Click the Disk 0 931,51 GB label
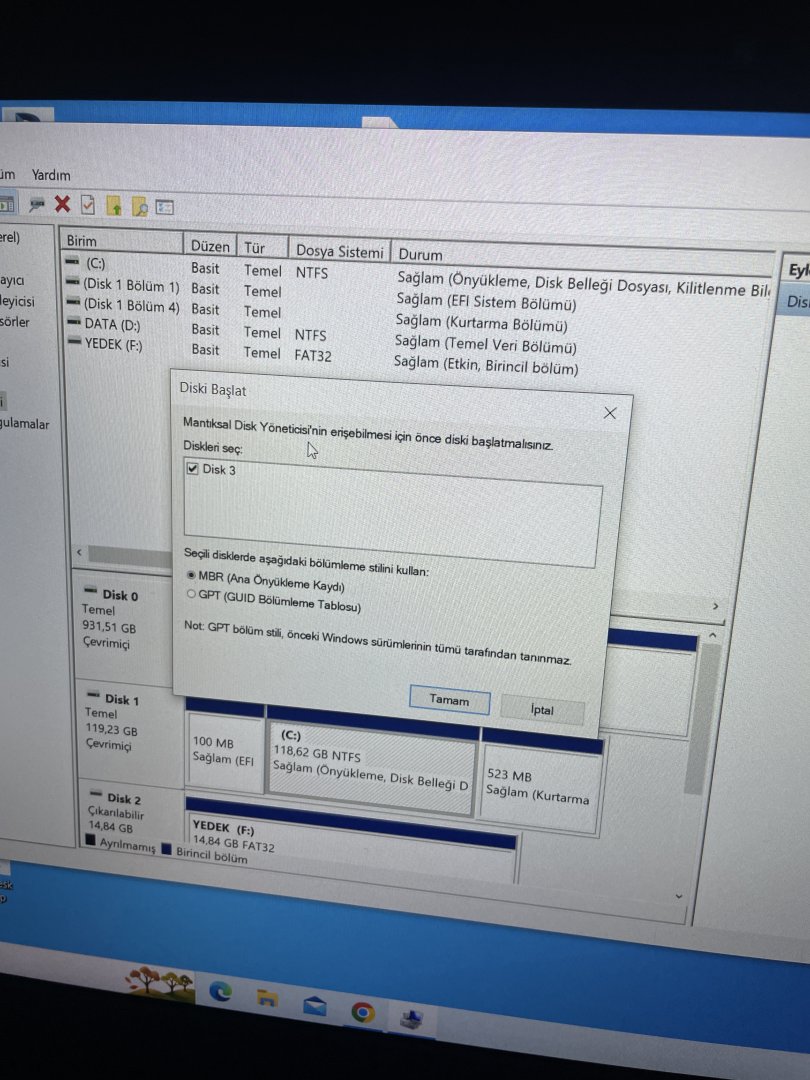 pos(109,627)
